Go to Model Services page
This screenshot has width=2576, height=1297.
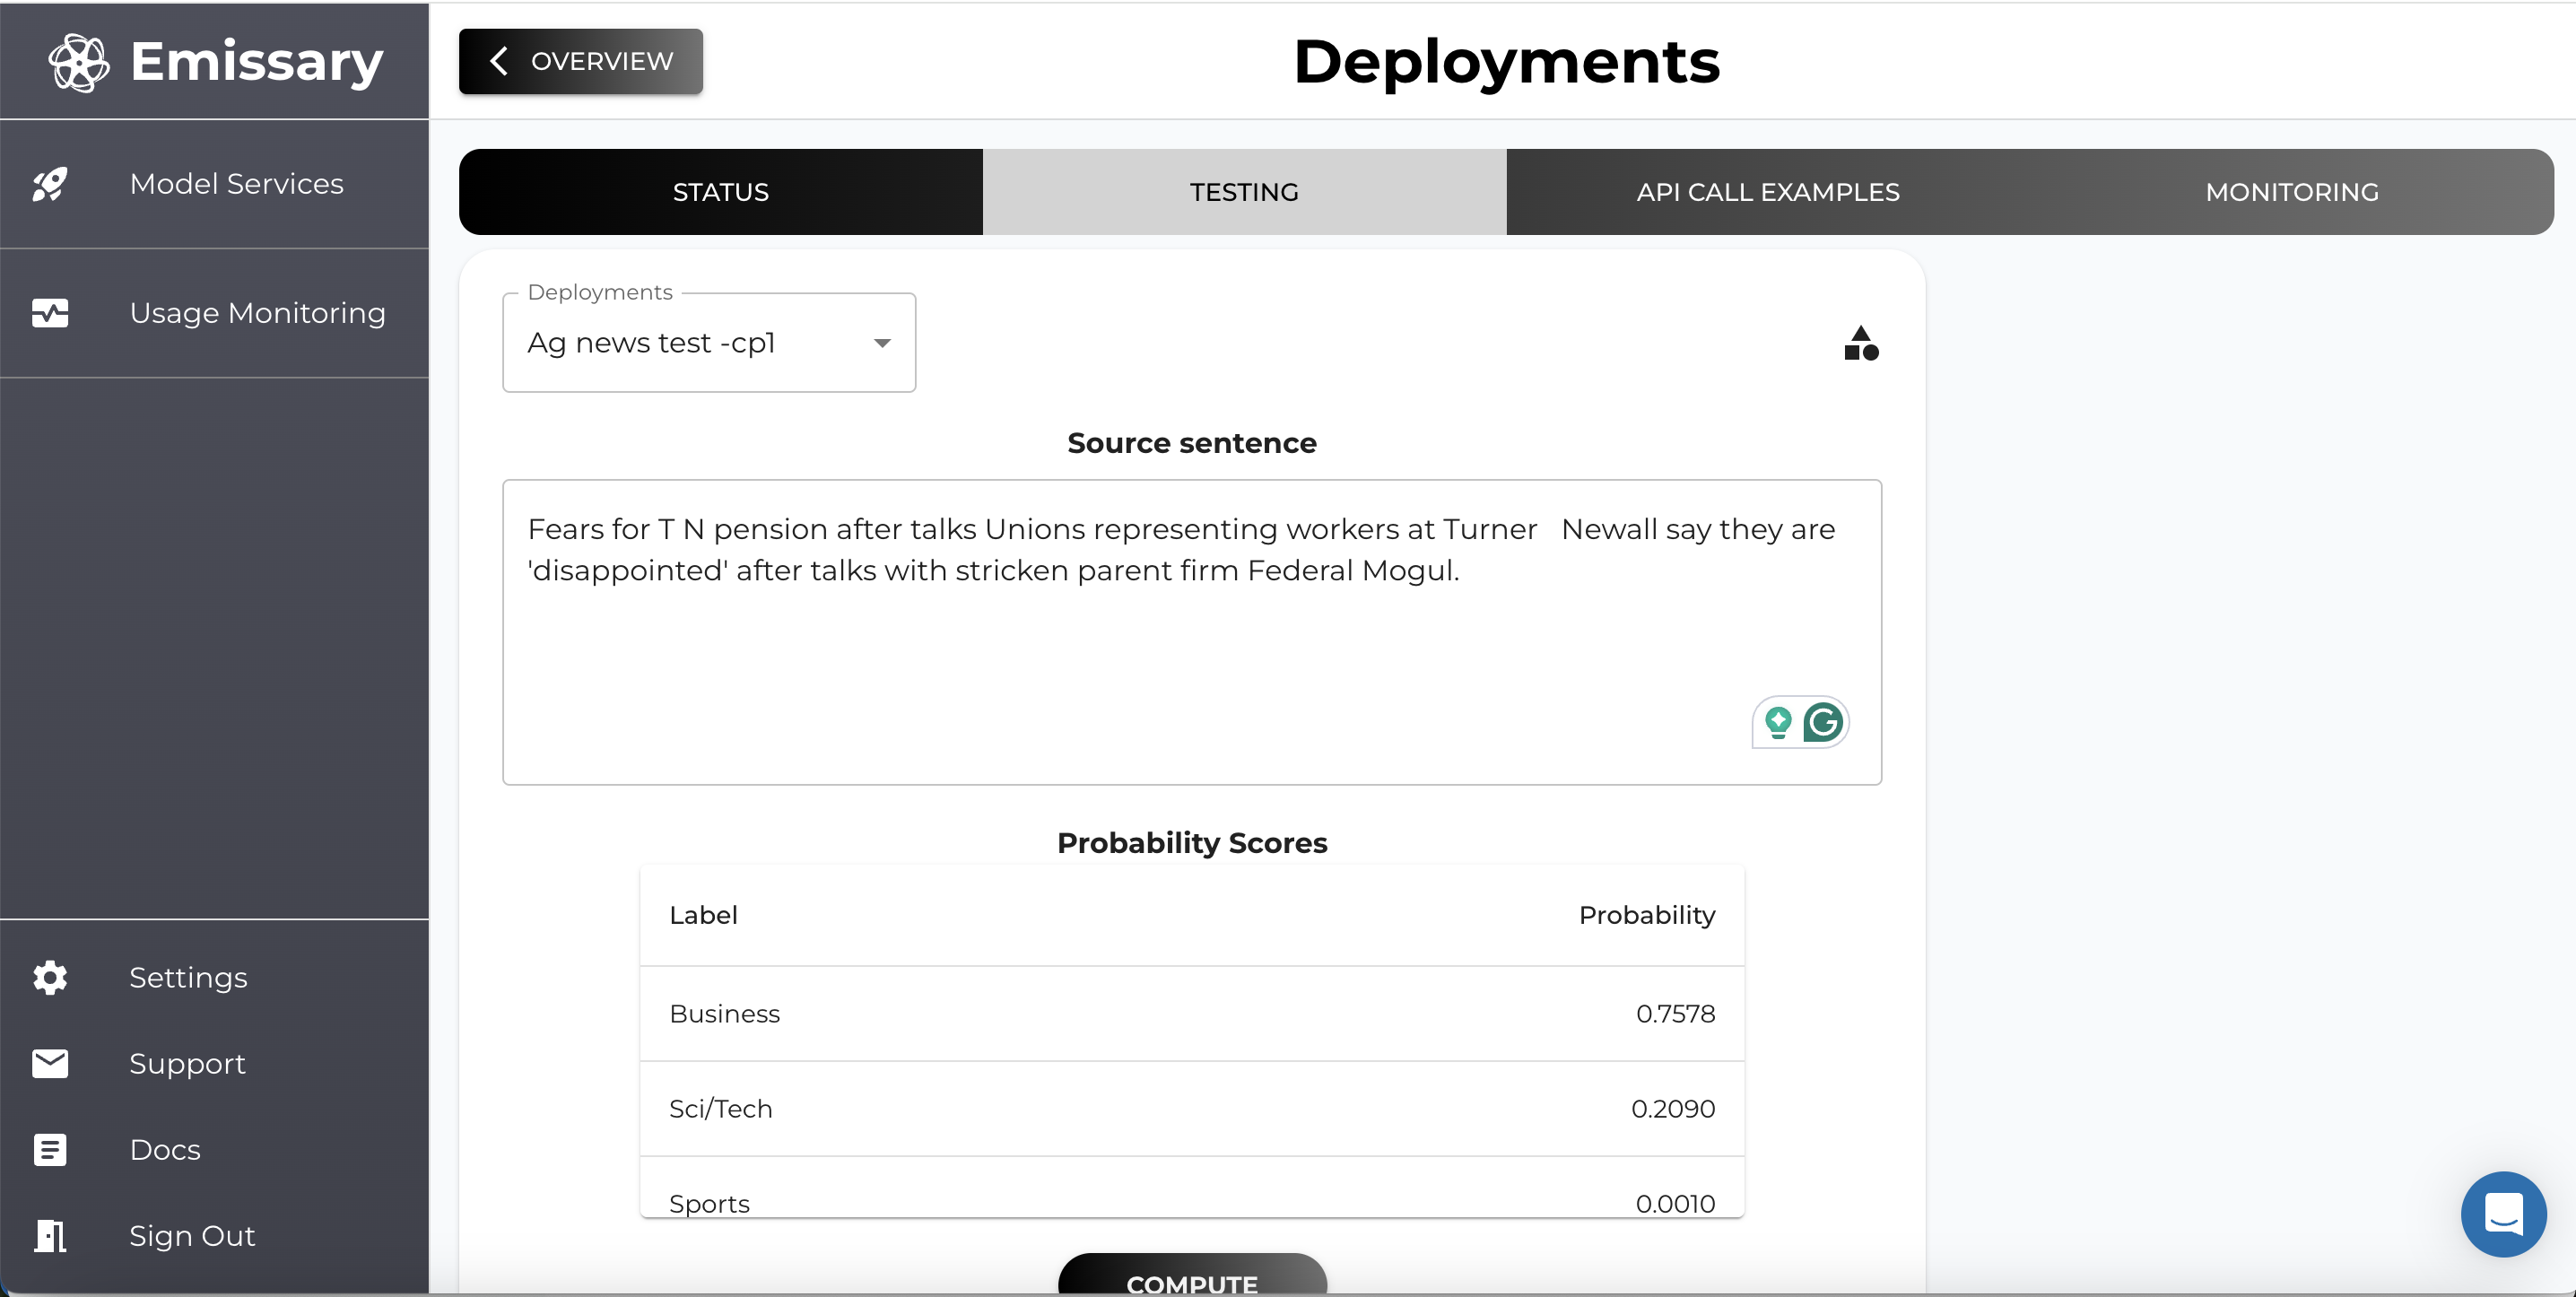click(214, 184)
